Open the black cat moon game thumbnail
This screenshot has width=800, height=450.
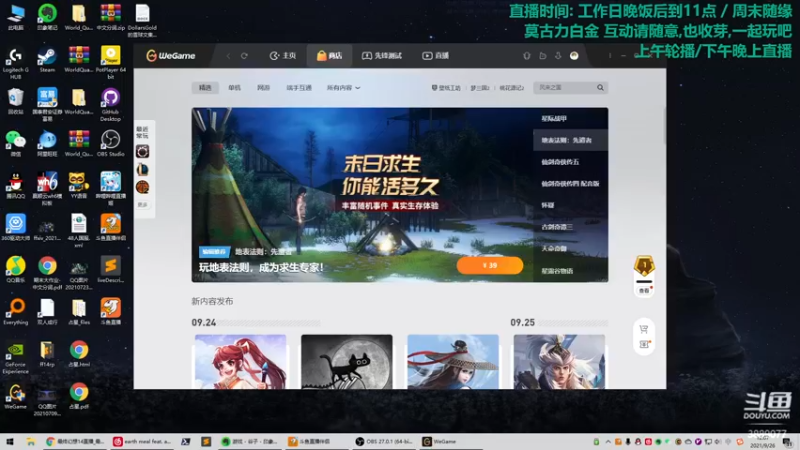click(x=347, y=362)
